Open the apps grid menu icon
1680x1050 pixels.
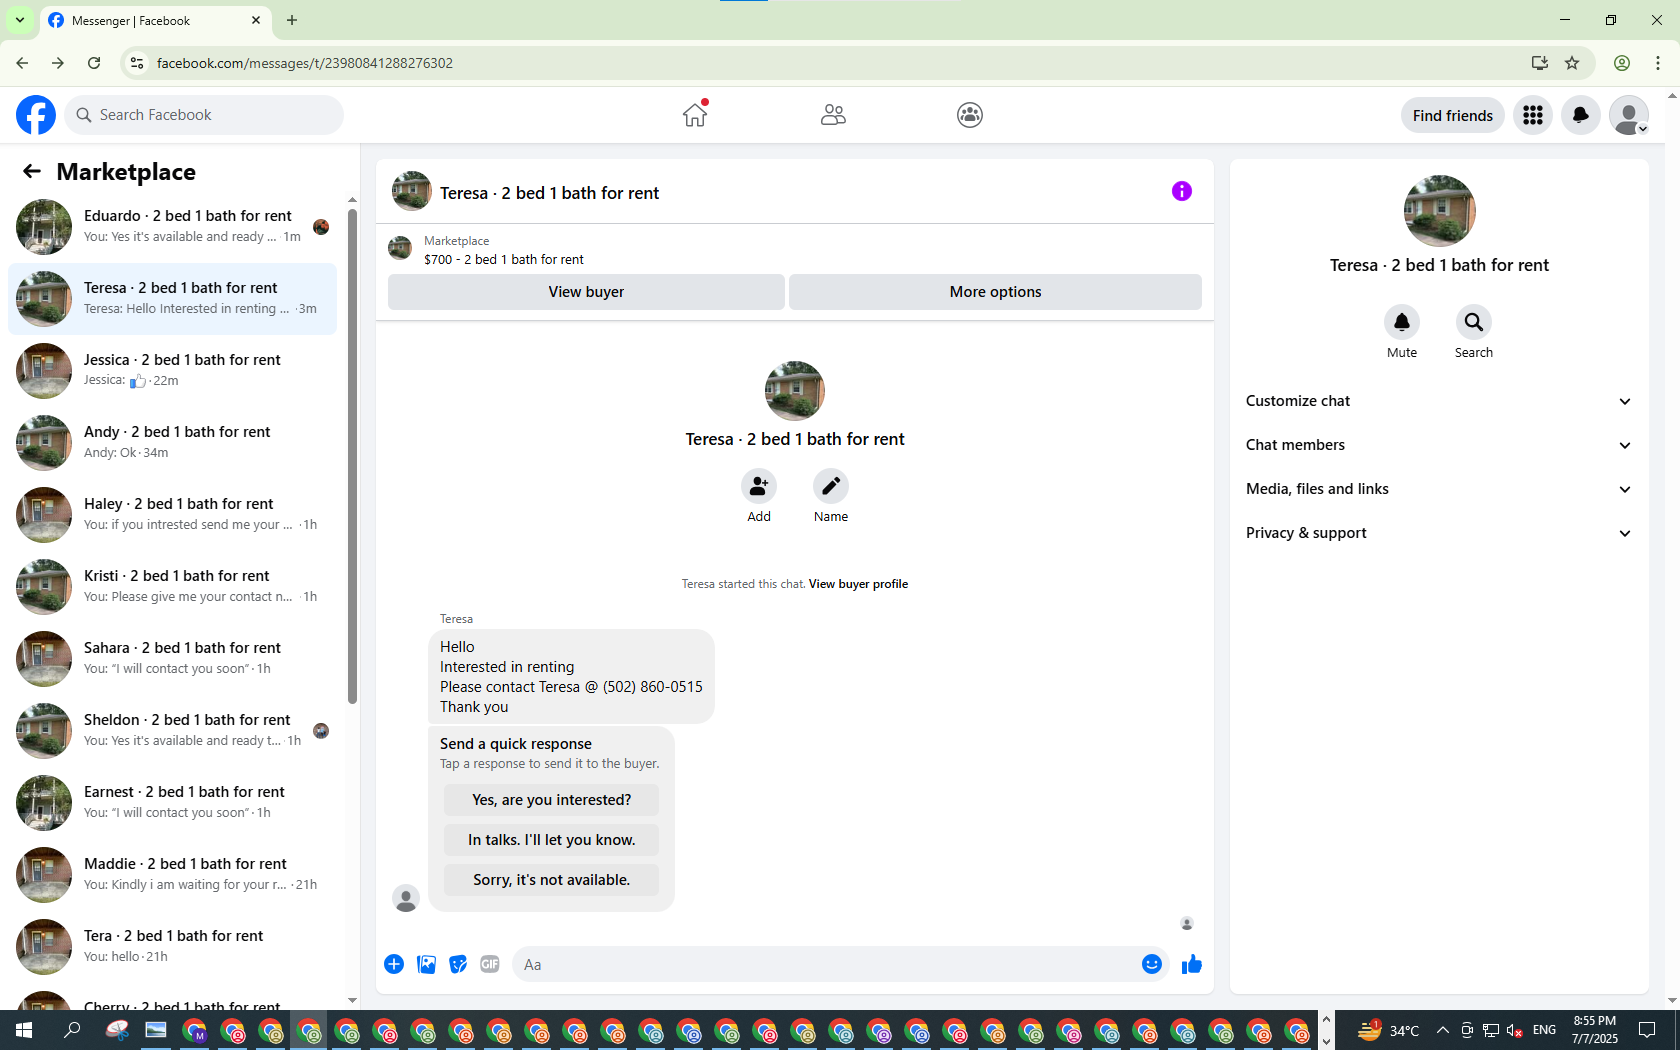click(1533, 115)
